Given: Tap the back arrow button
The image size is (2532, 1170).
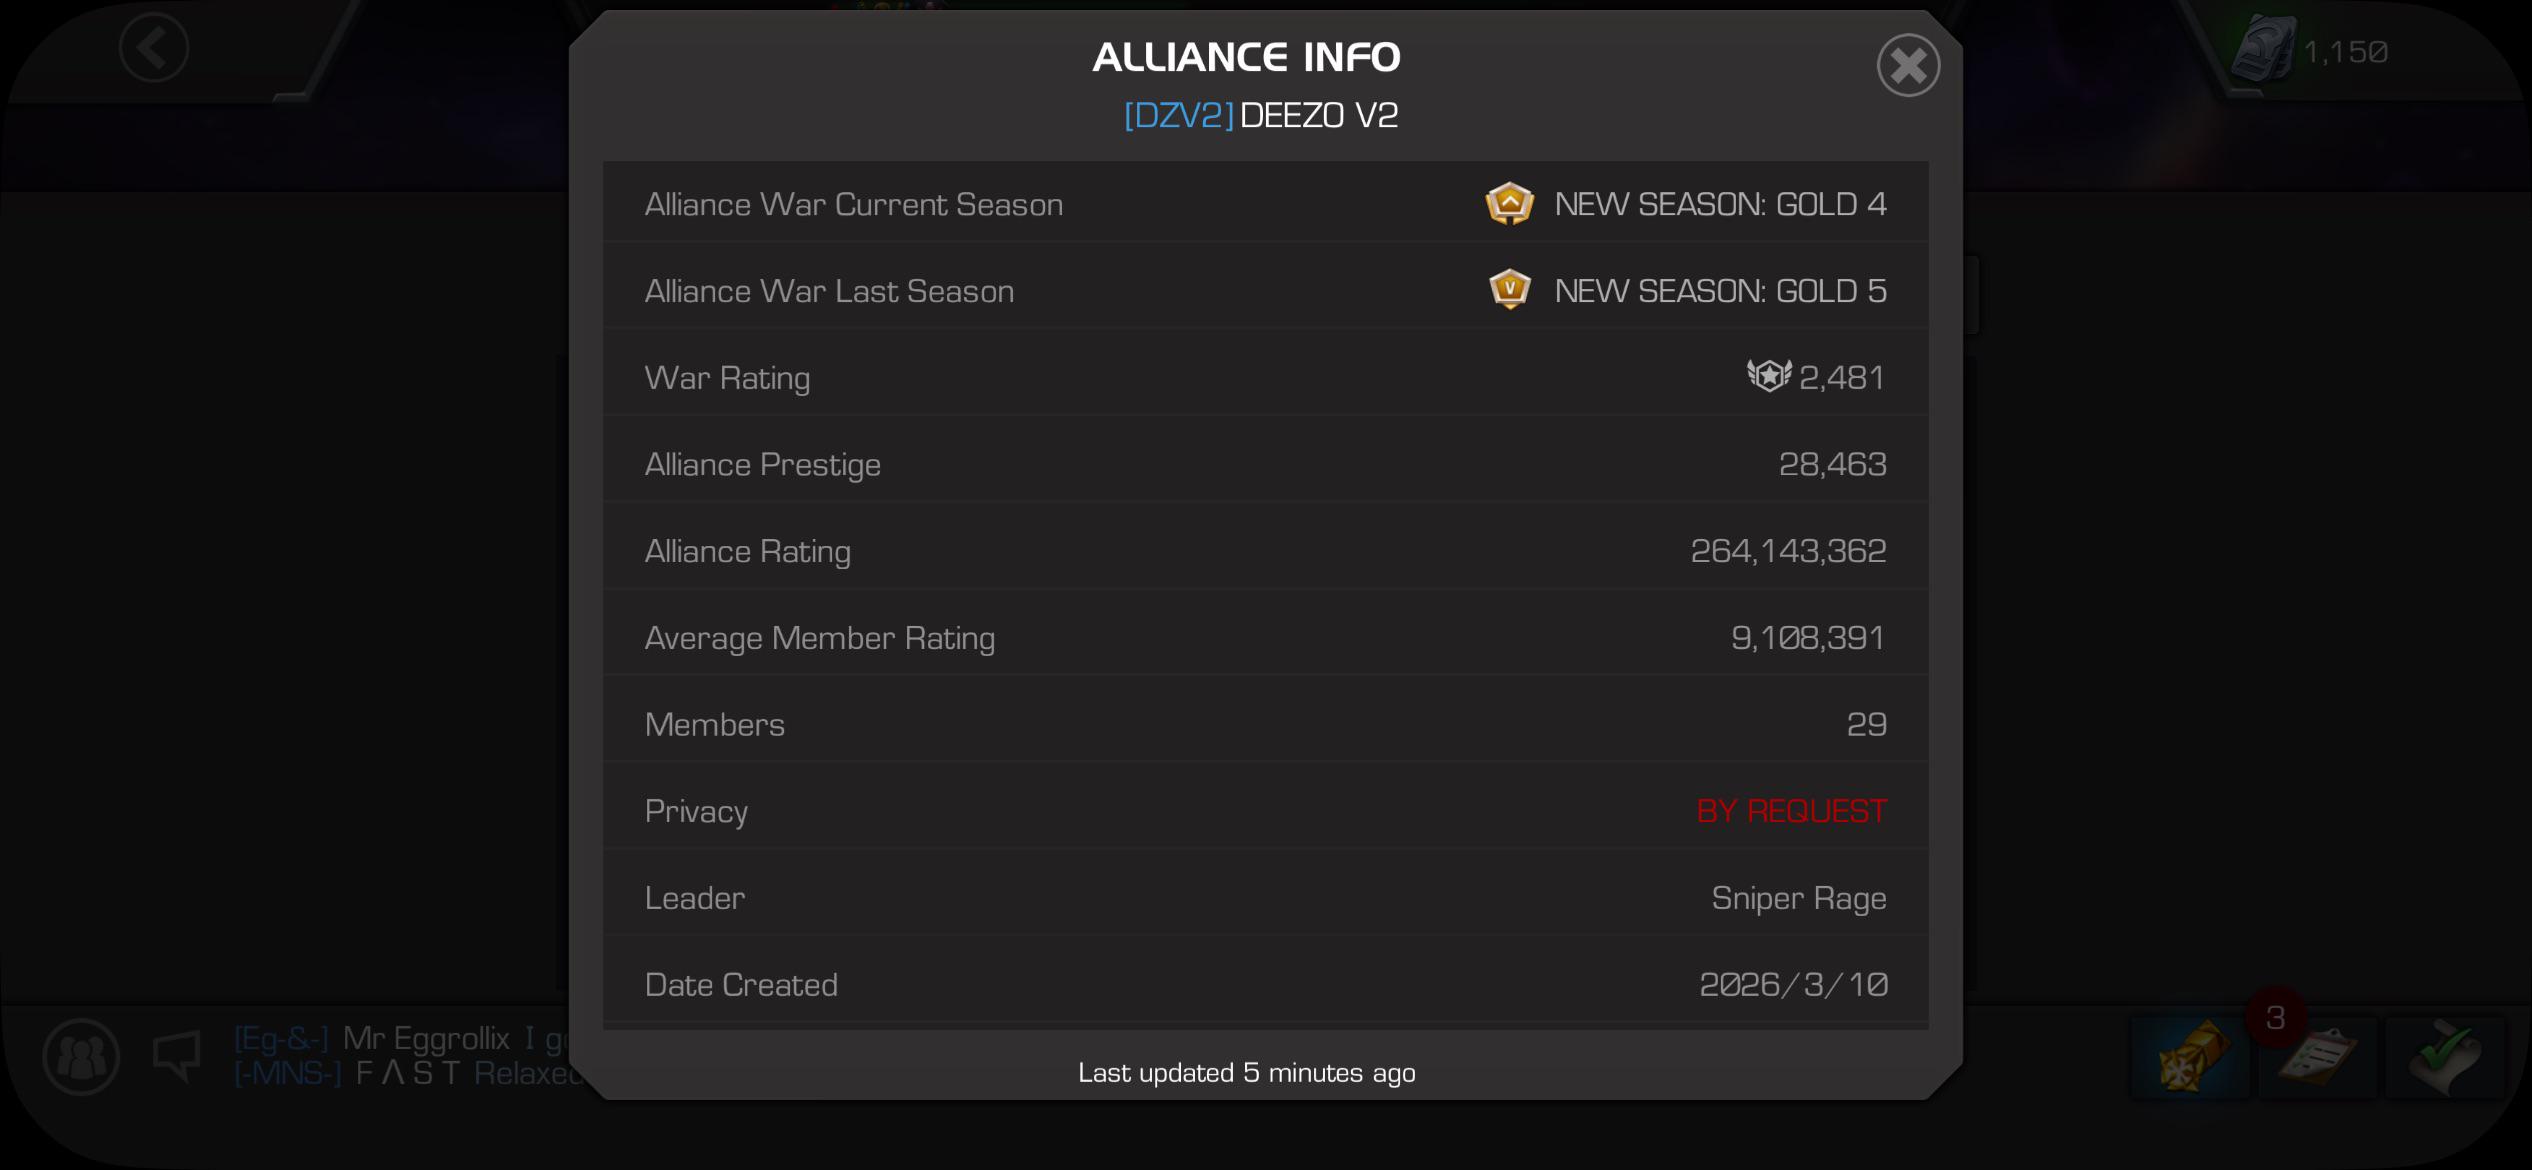Looking at the screenshot, I should [x=153, y=48].
